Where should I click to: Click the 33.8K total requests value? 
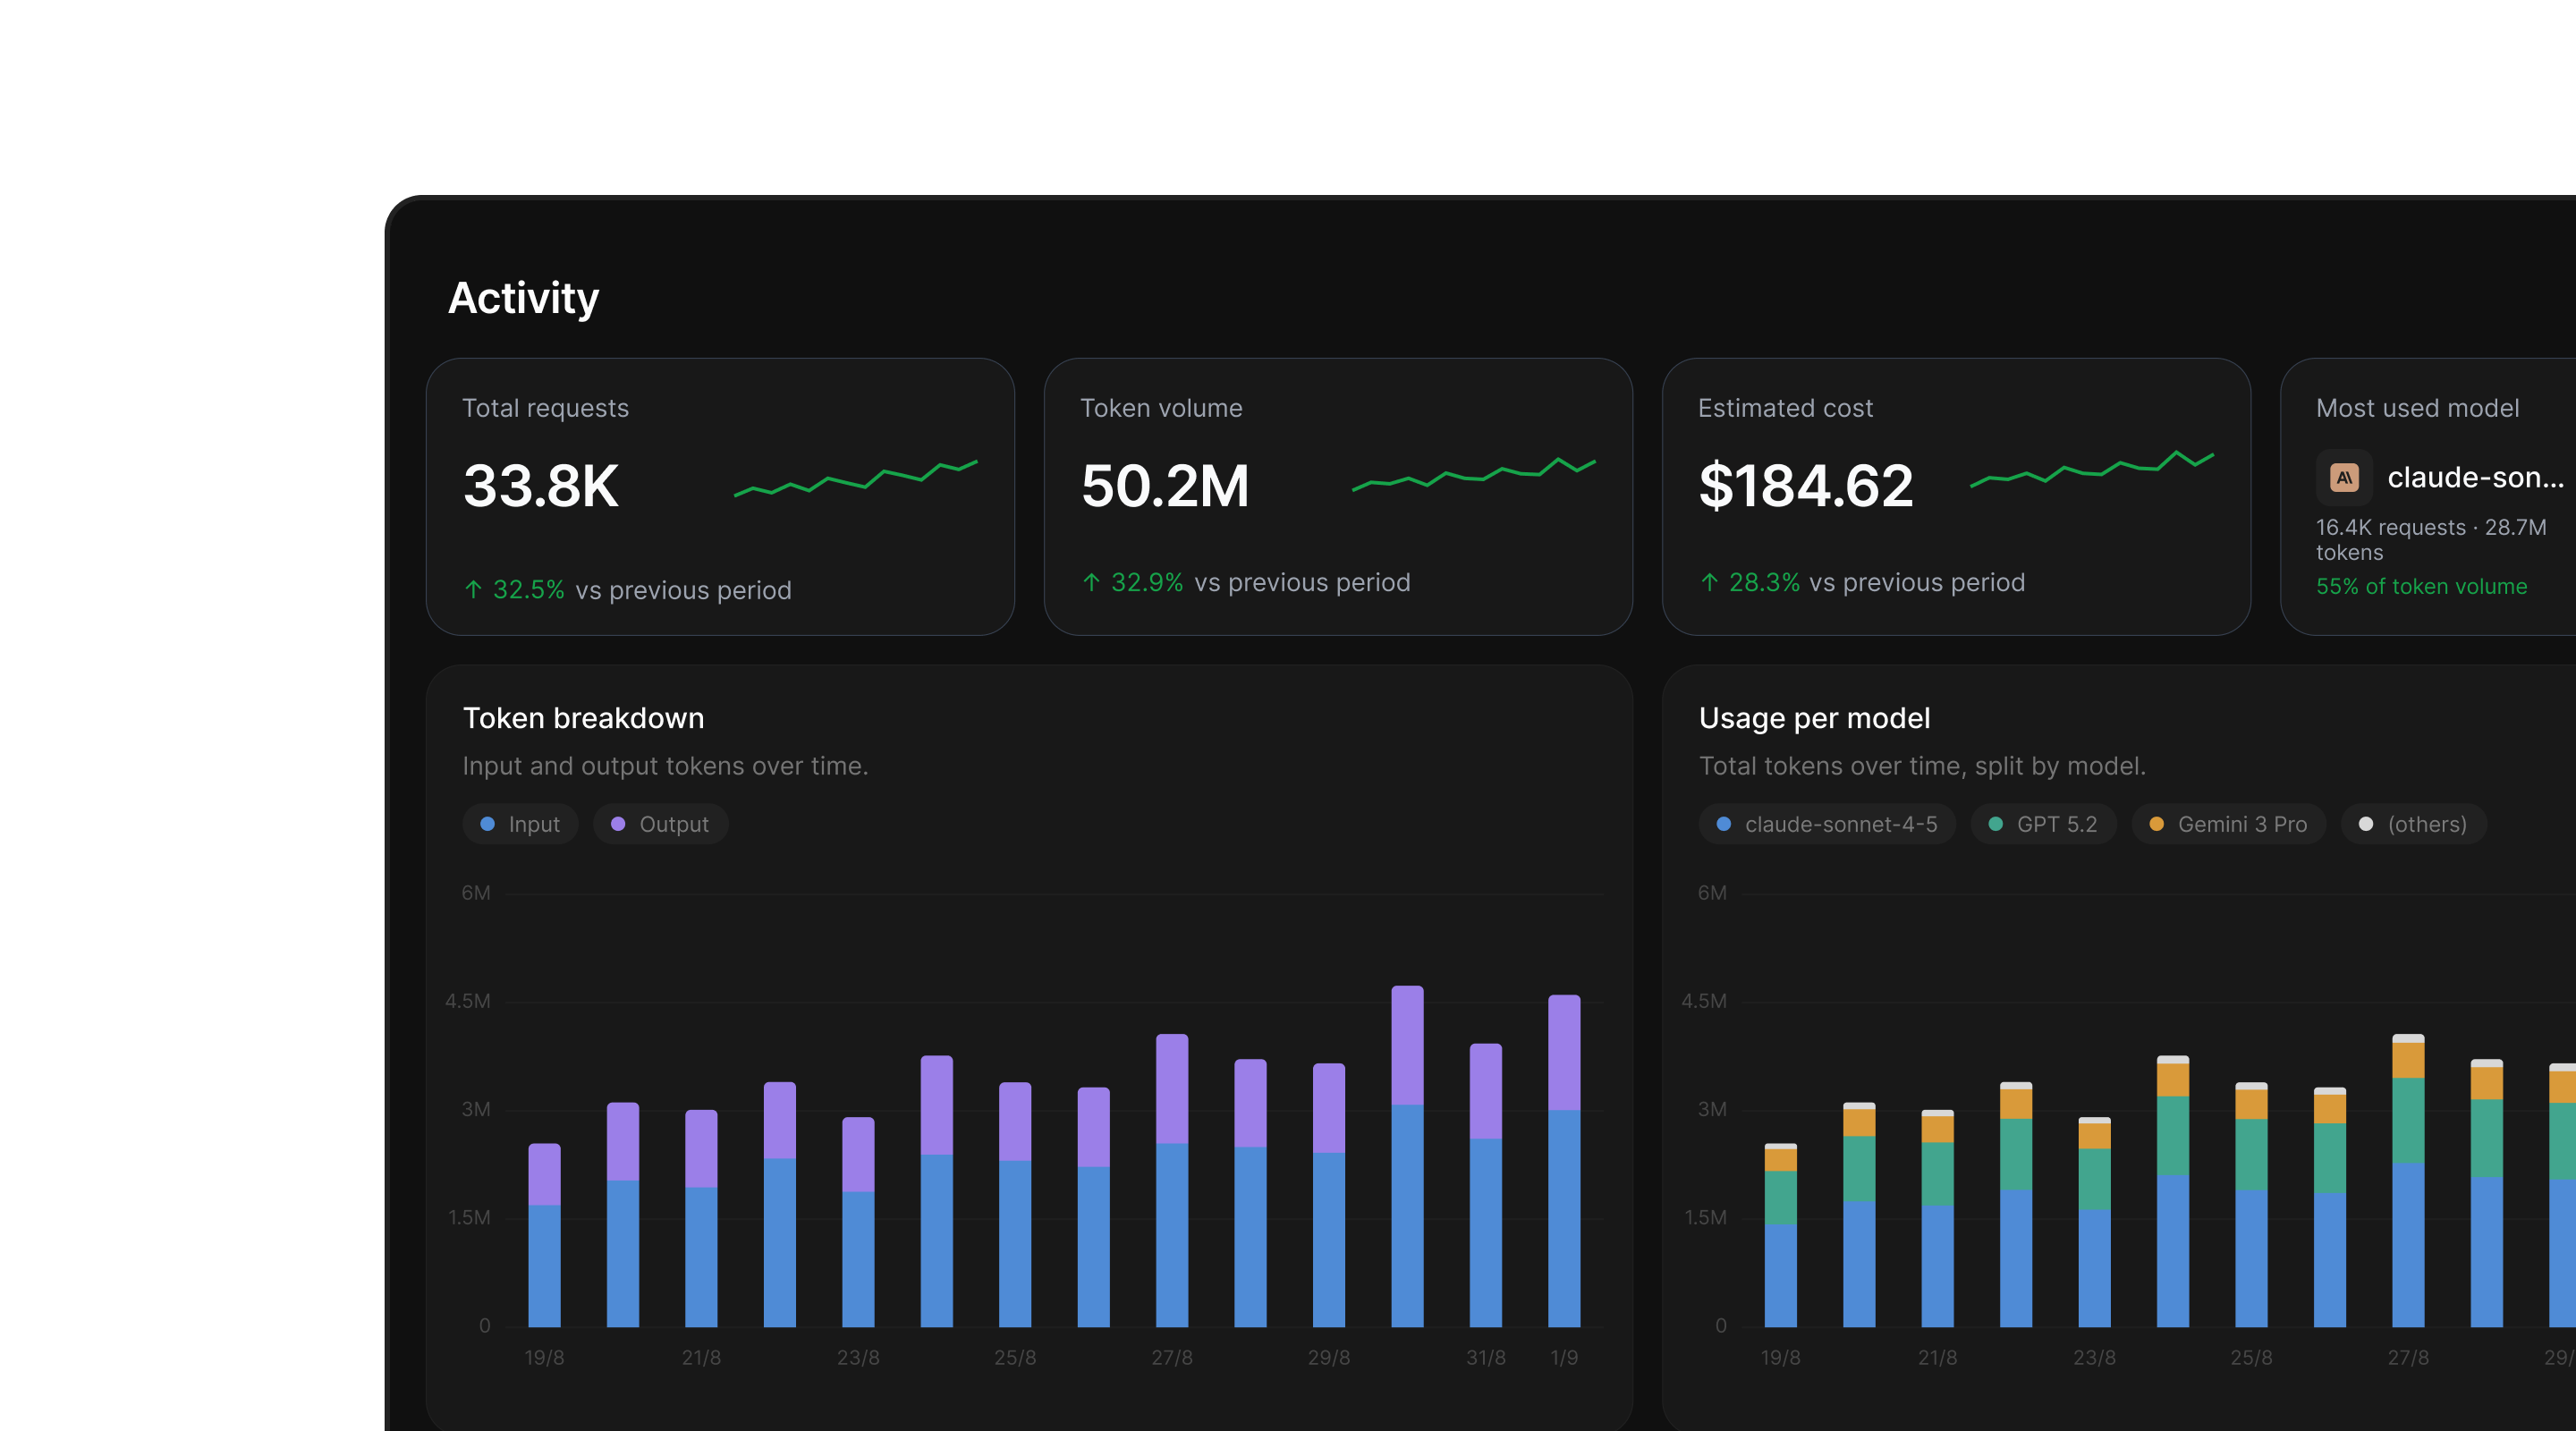pos(541,486)
